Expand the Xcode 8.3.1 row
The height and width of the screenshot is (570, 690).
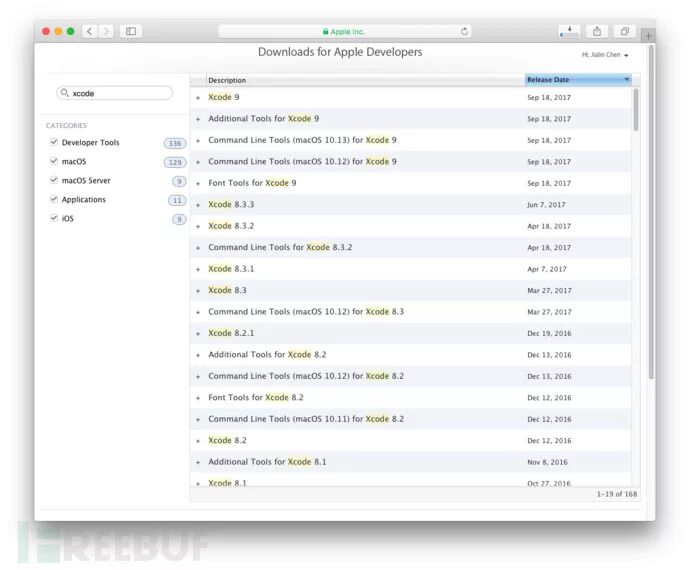pos(198,269)
